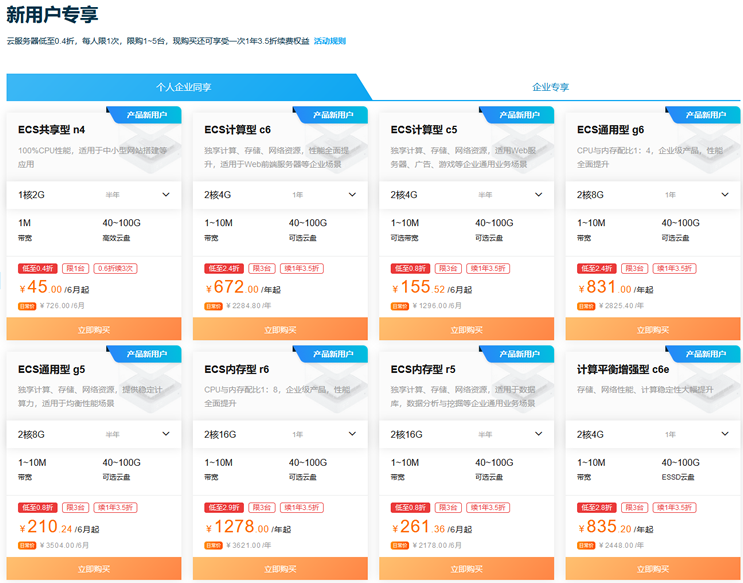
Task: Open the 活动规则 link
Action: [329, 41]
